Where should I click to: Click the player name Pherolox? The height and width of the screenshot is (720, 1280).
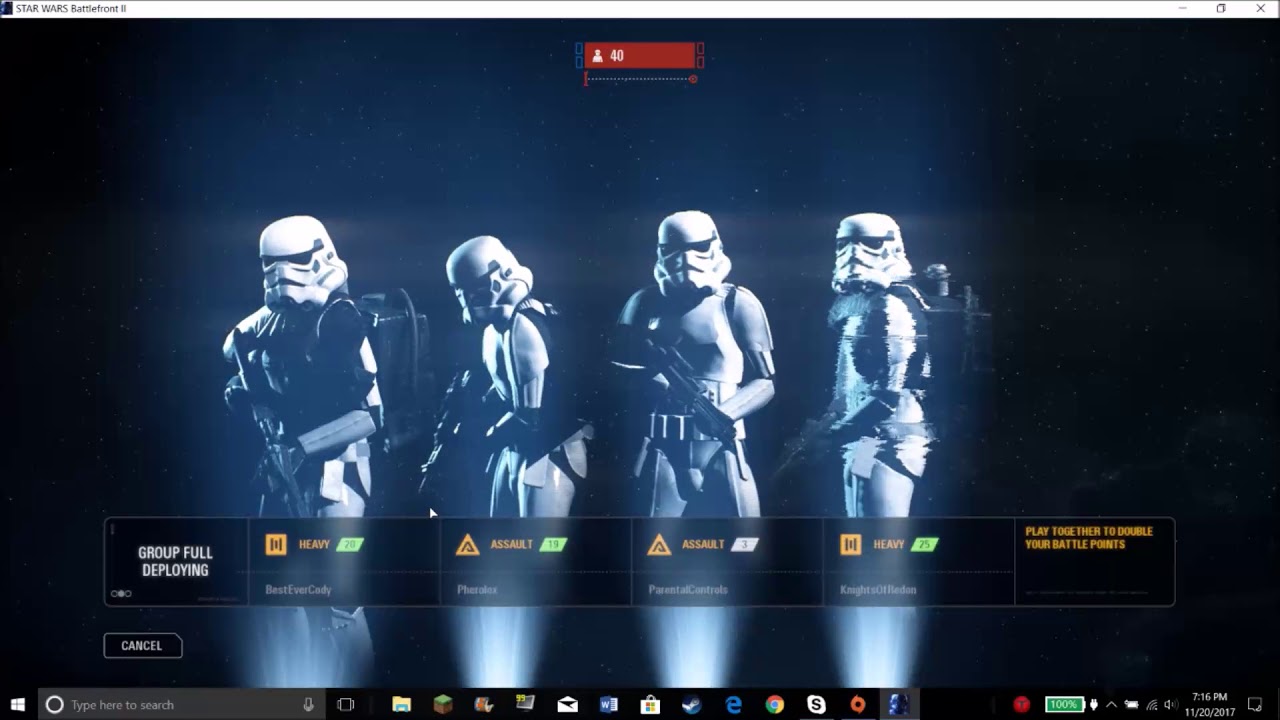point(477,590)
